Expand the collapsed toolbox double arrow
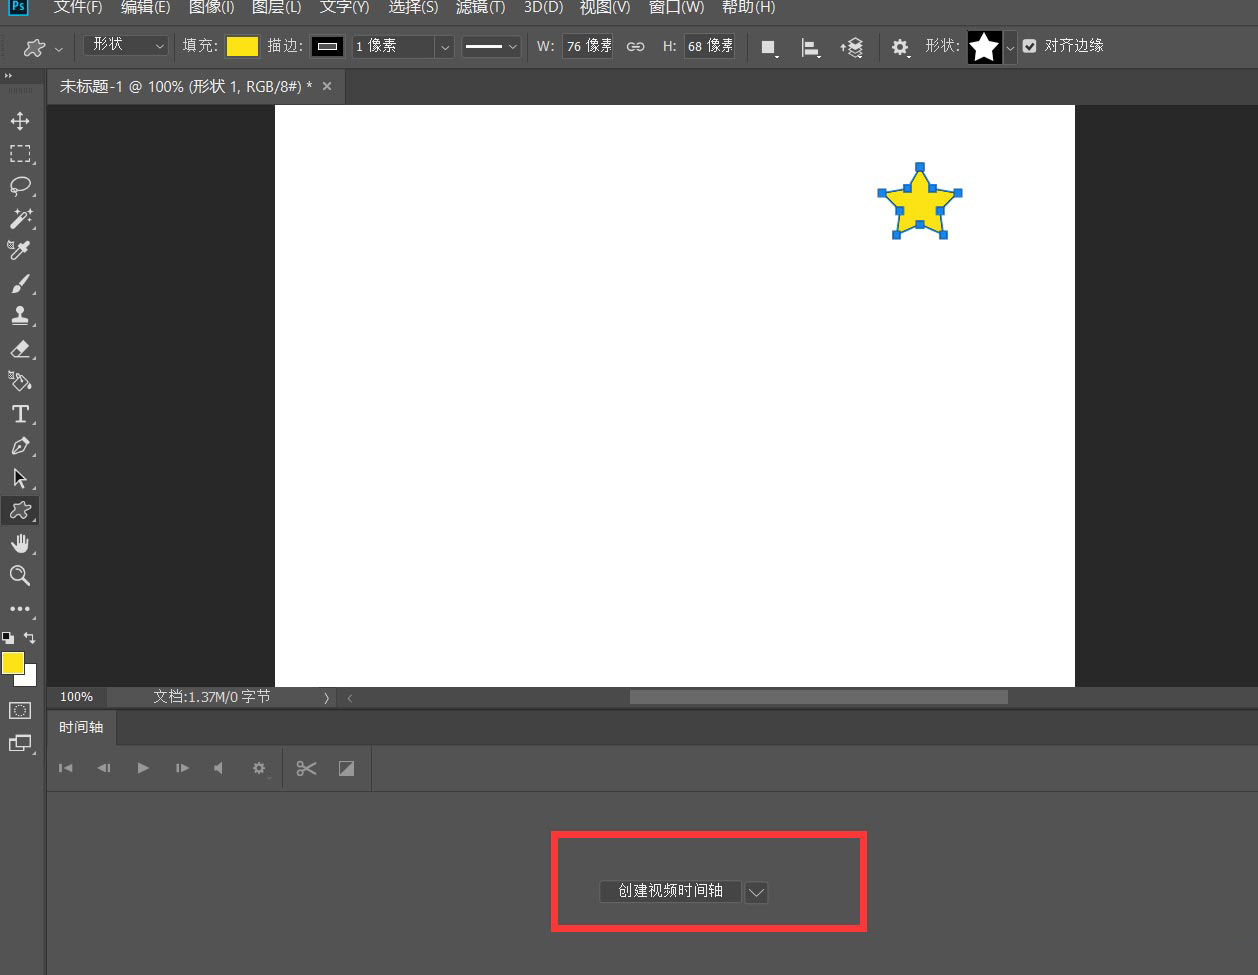 9,75
